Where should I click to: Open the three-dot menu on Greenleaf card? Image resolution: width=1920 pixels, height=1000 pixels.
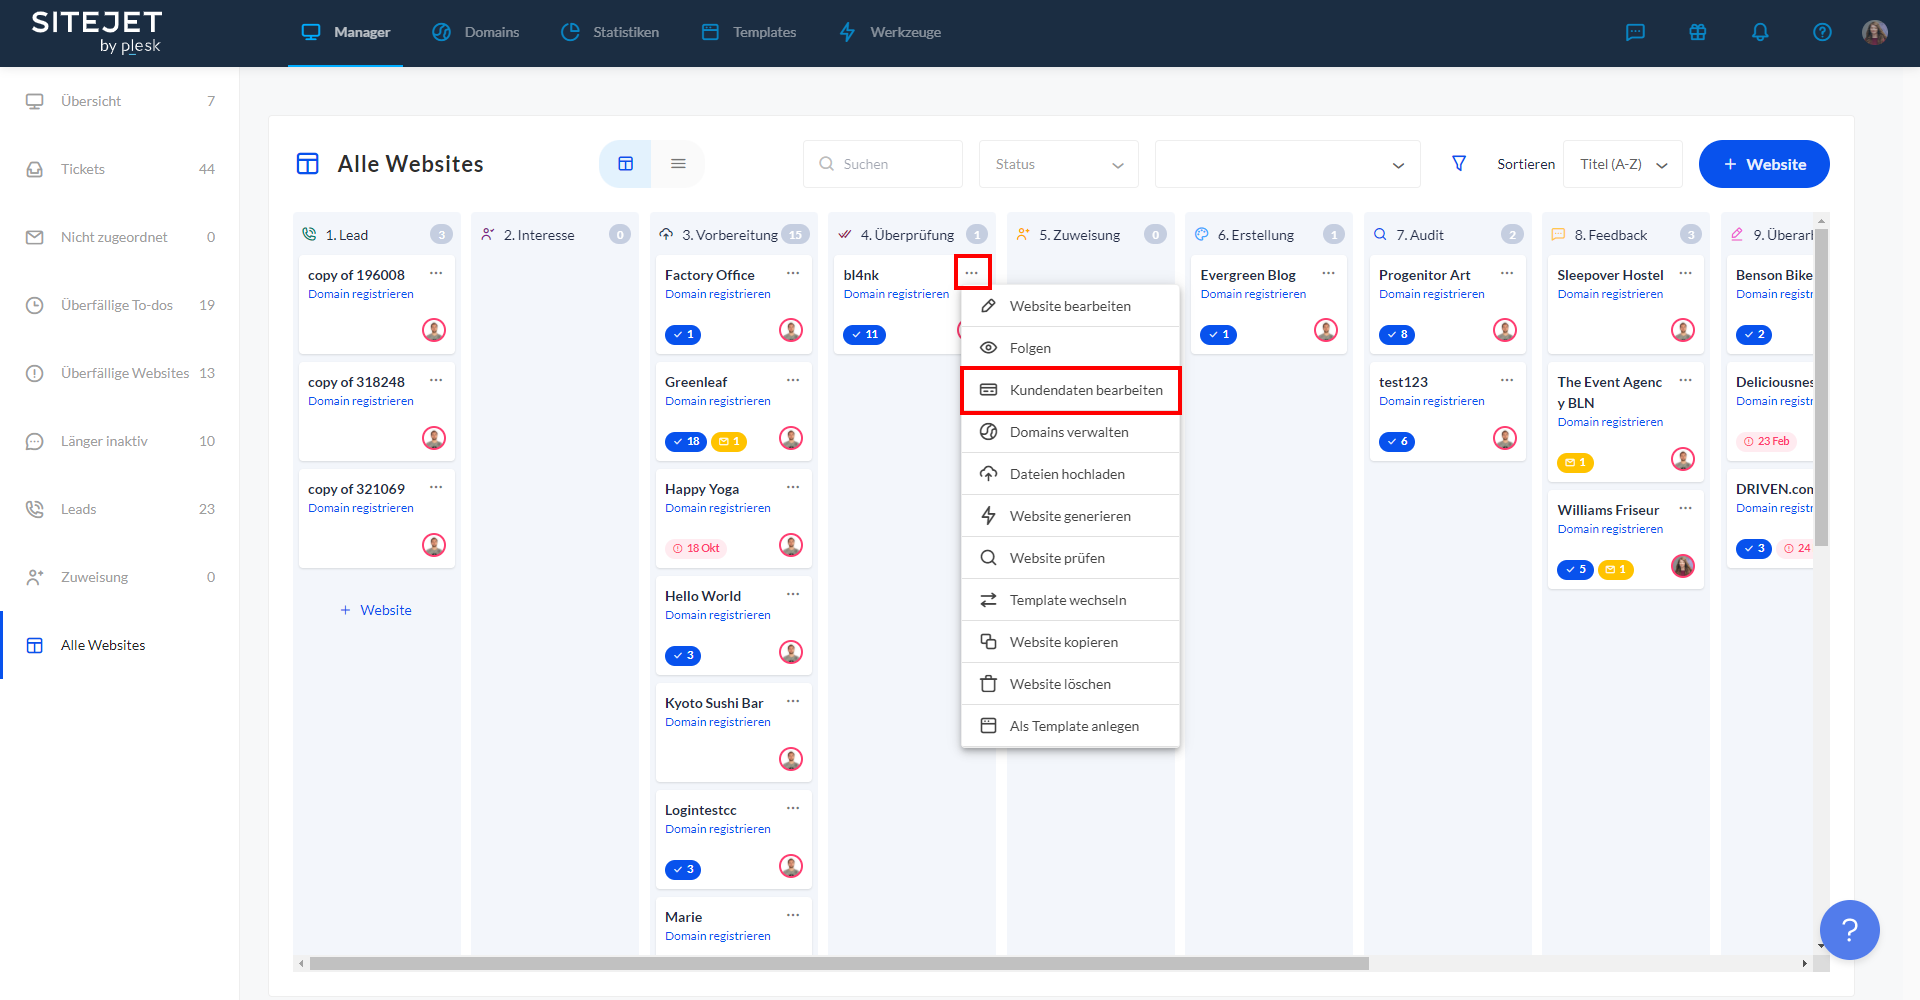click(x=793, y=381)
